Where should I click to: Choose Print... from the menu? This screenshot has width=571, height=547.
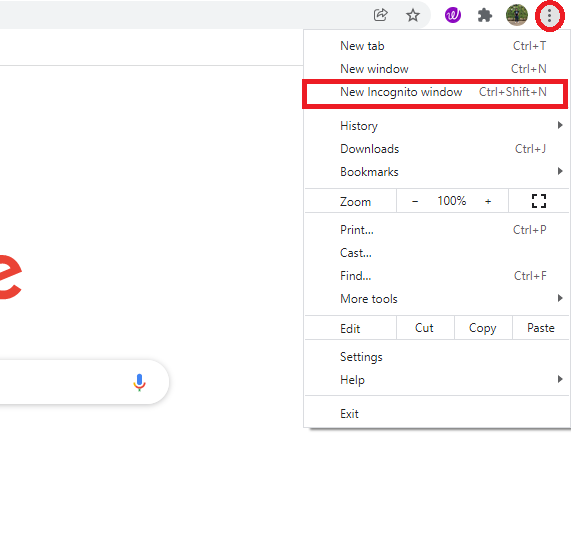click(436, 230)
